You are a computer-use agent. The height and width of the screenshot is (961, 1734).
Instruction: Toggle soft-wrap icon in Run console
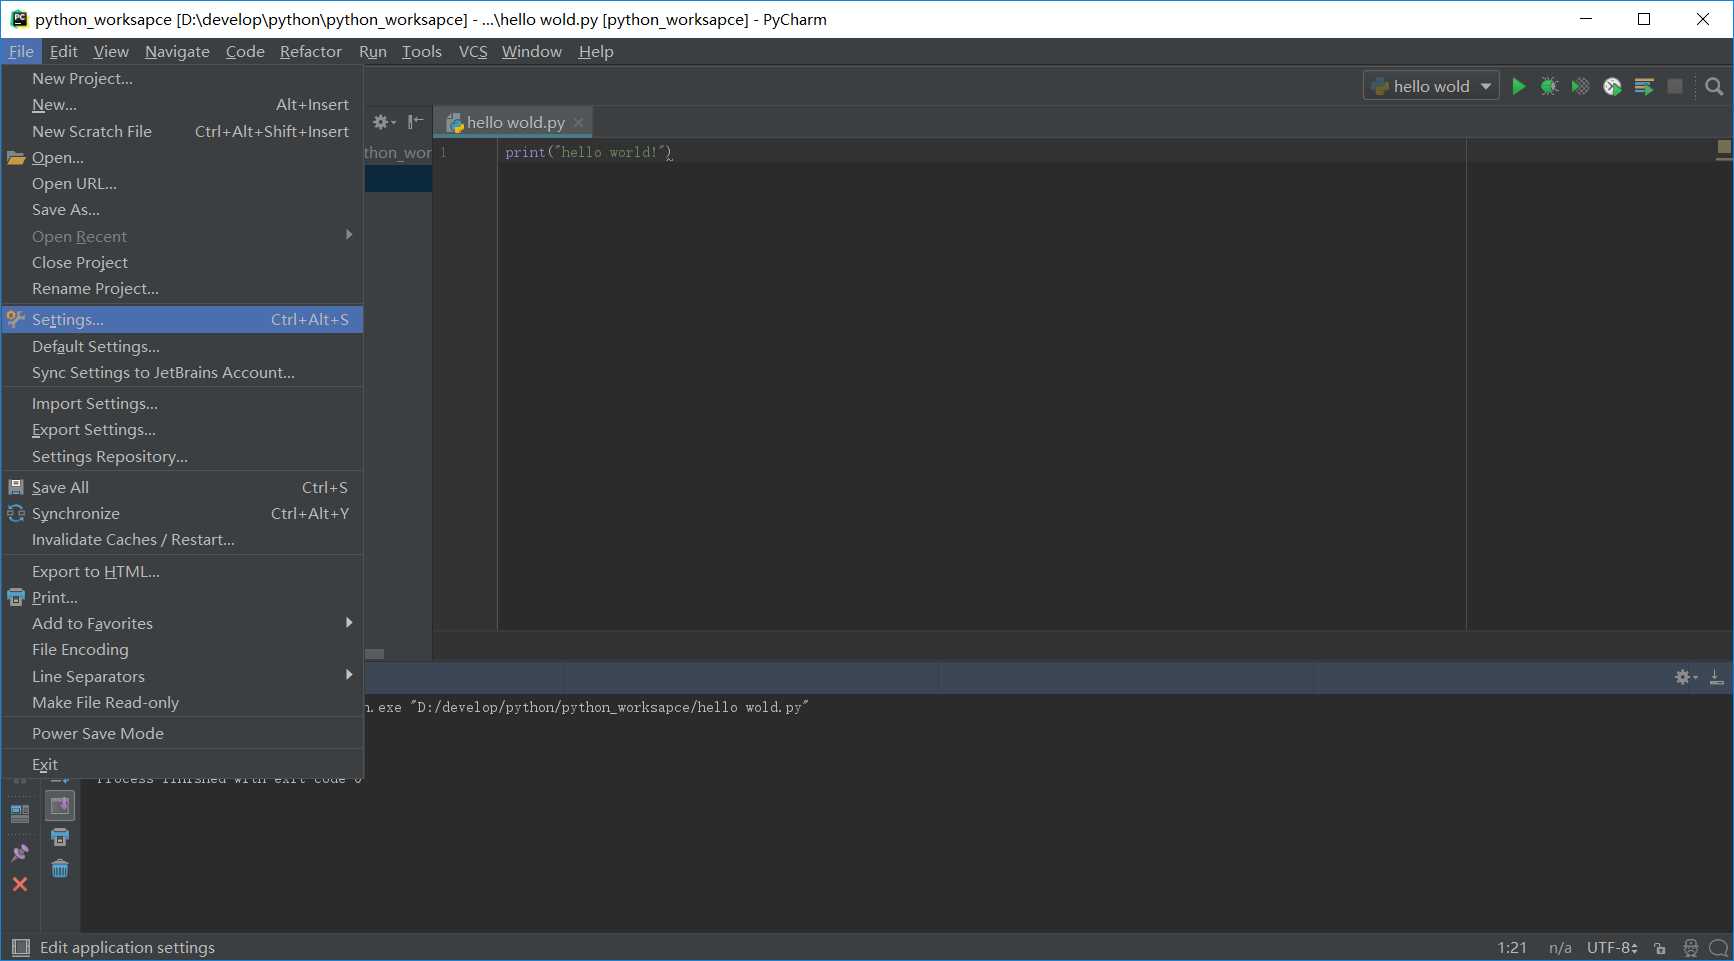[x=60, y=805]
